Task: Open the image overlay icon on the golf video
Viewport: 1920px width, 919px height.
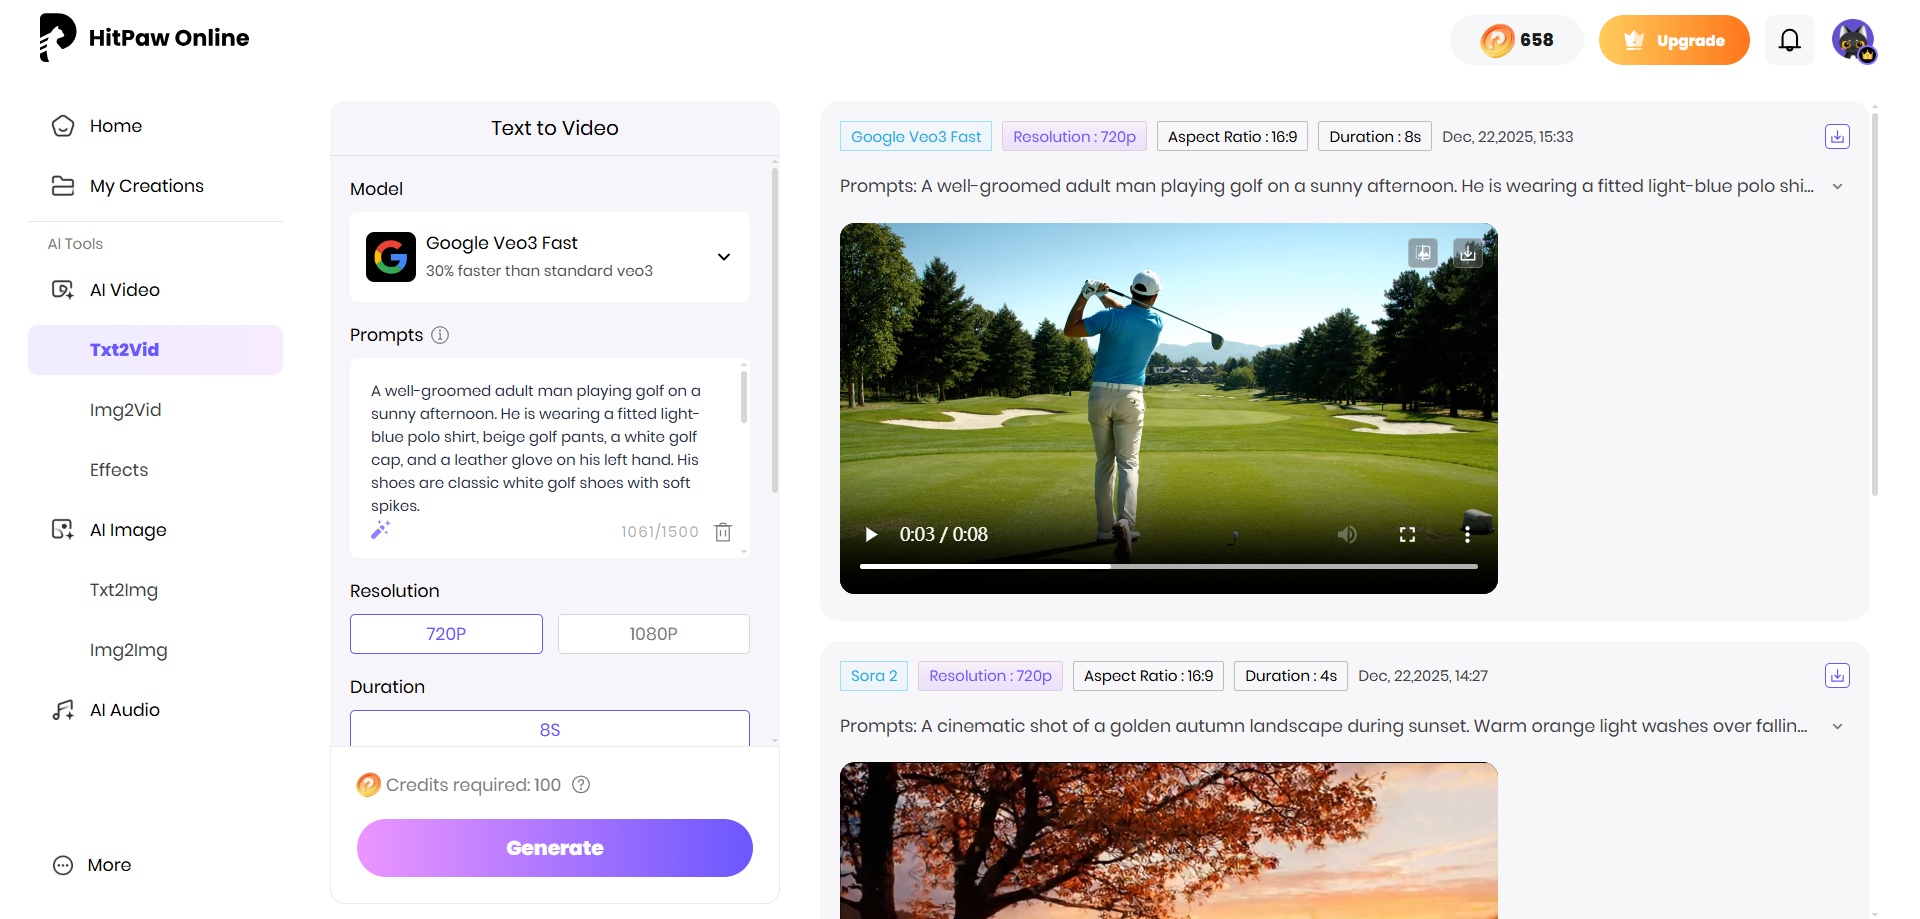Action: pos(1422,253)
